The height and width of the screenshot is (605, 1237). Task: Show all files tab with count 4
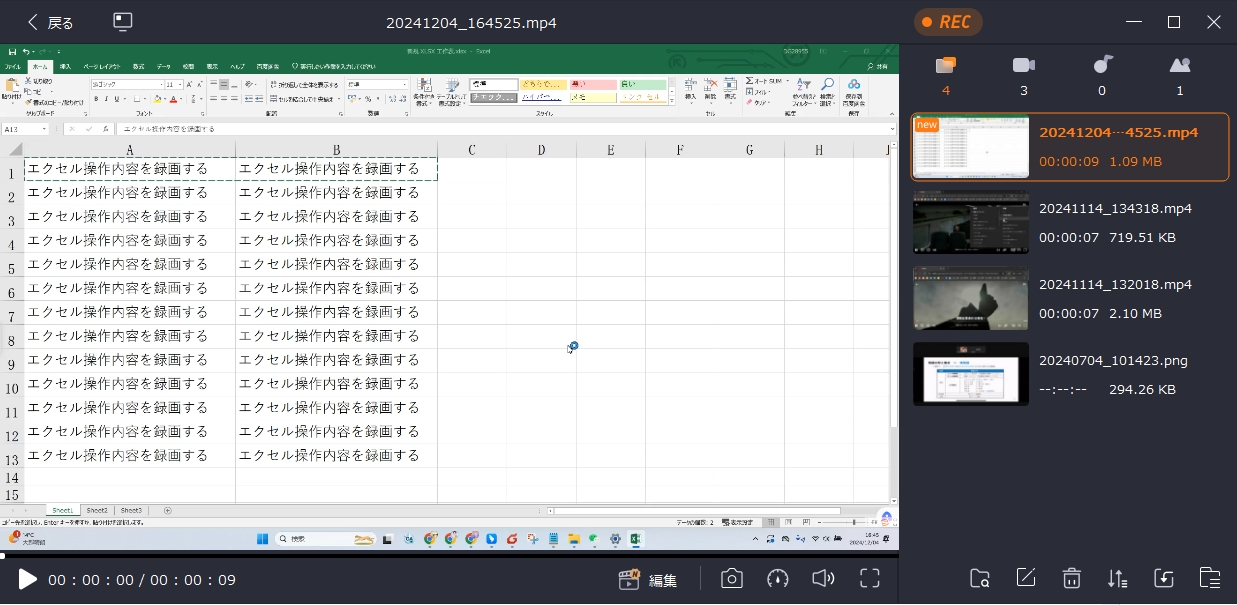point(945,74)
